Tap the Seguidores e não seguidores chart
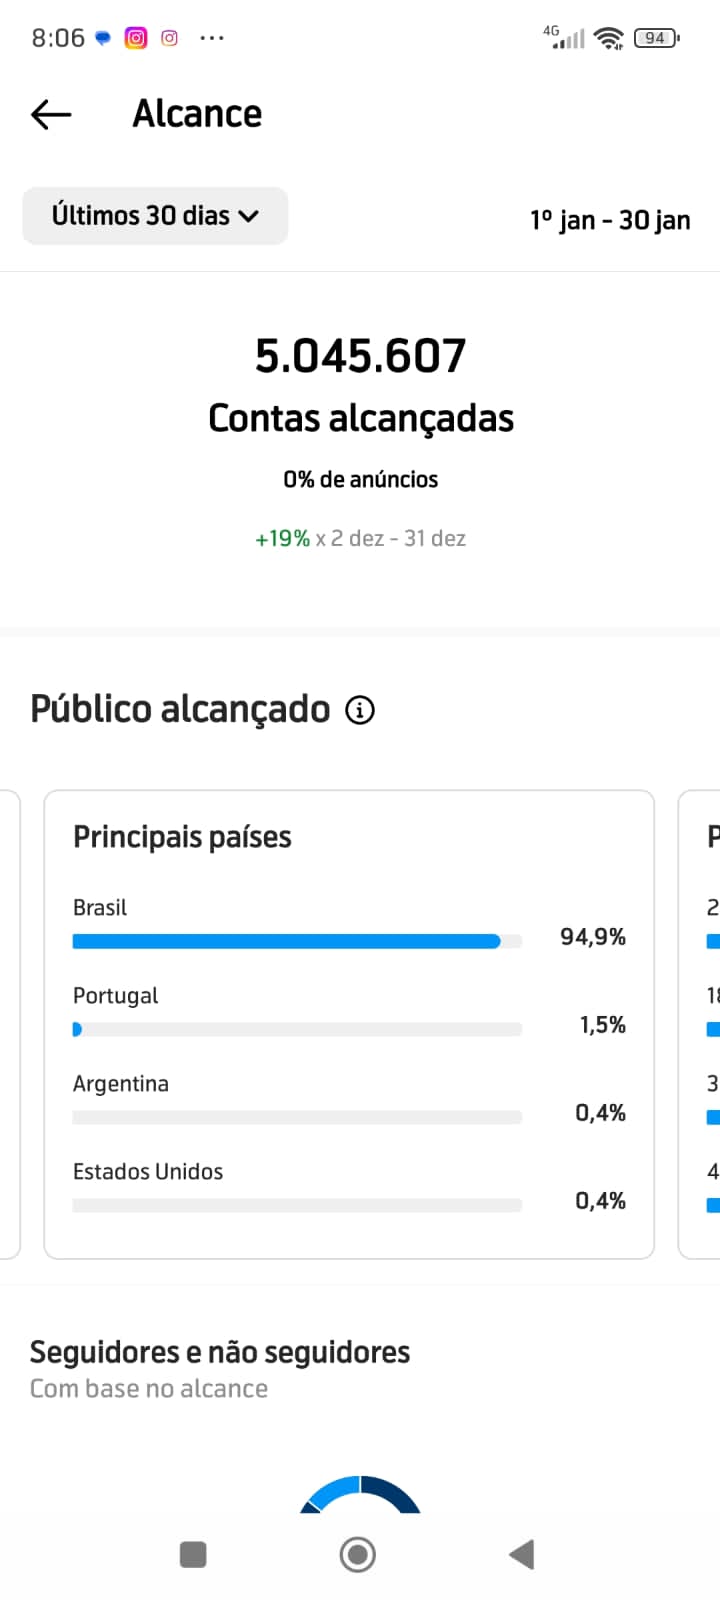This screenshot has height=1600, width=720. pos(360,1494)
